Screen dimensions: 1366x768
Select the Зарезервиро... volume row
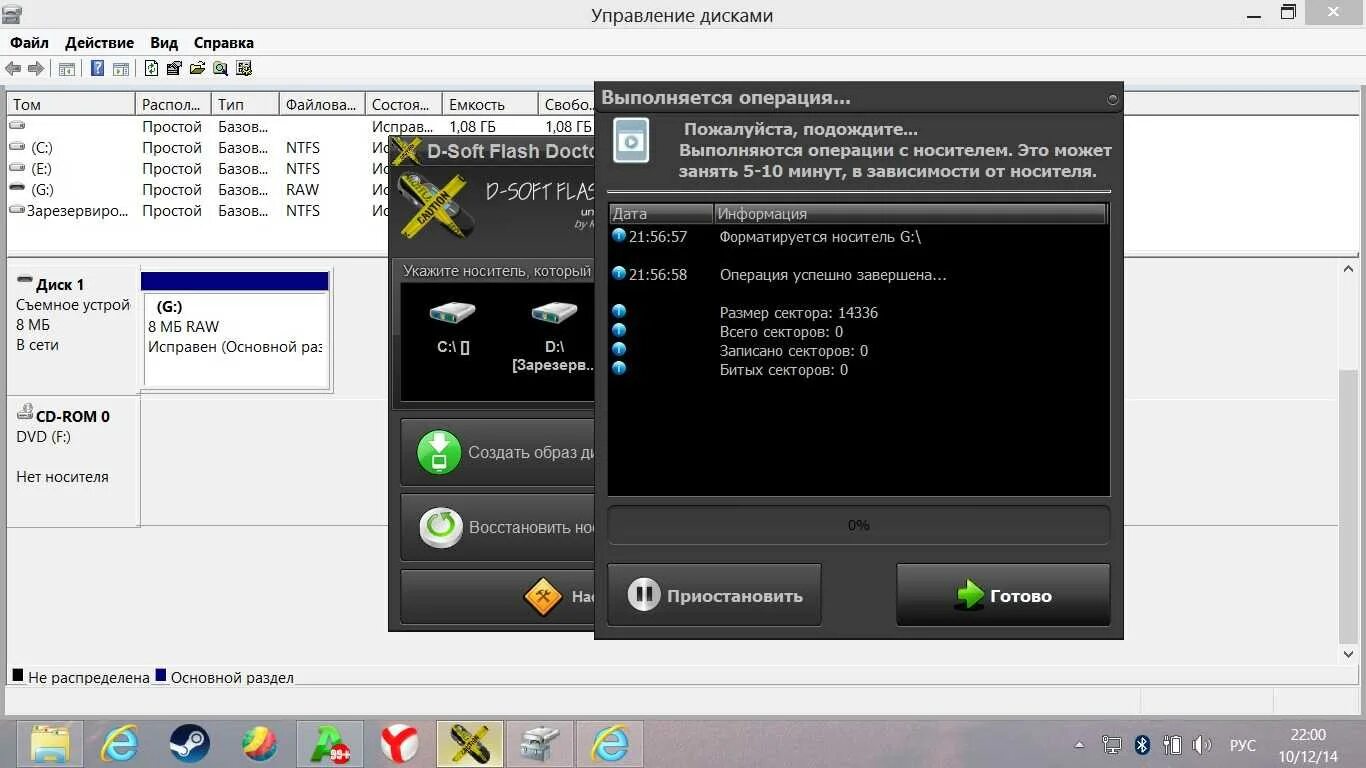tap(197, 210)
